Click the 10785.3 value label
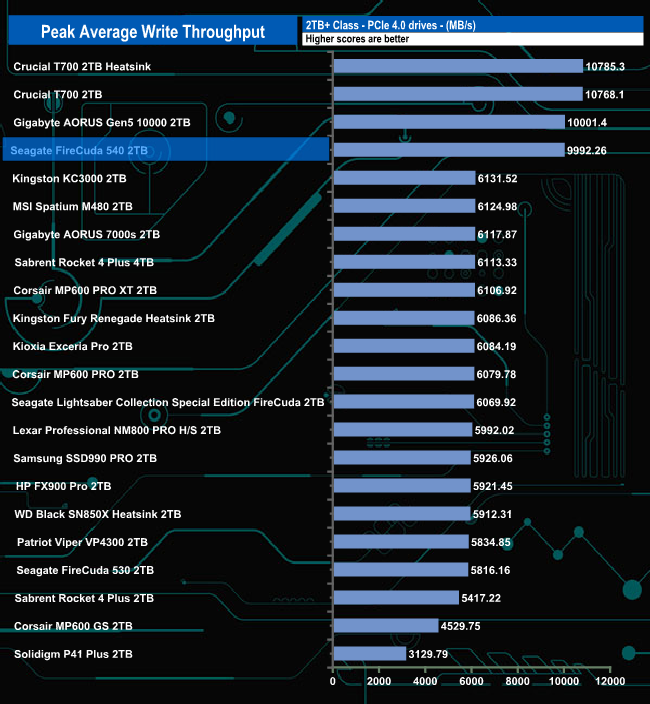This screenshot has width=650, height=704. 605,66
